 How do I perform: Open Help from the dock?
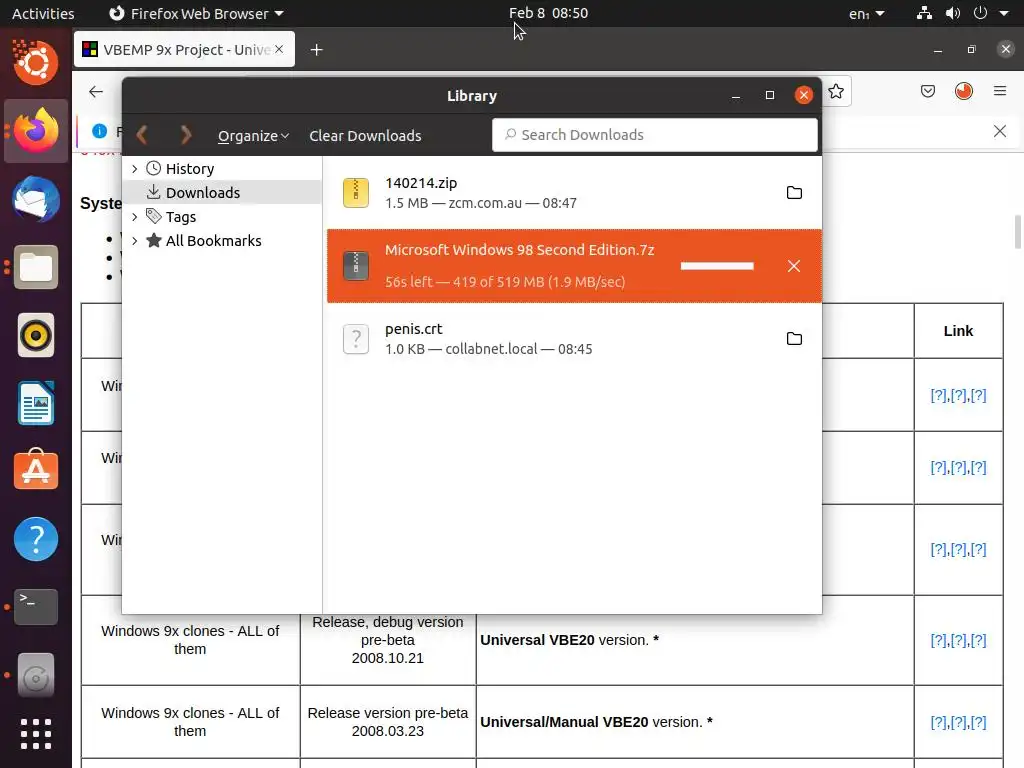(x=36, y=539)
